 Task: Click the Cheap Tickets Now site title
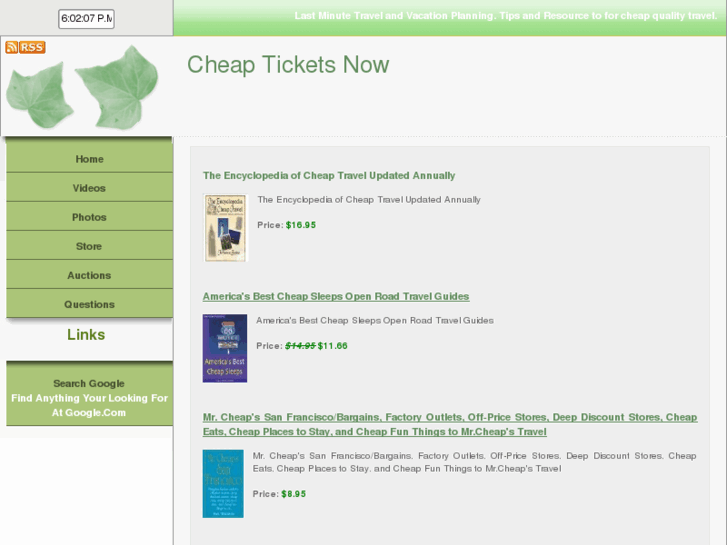(x=288, y=64)
